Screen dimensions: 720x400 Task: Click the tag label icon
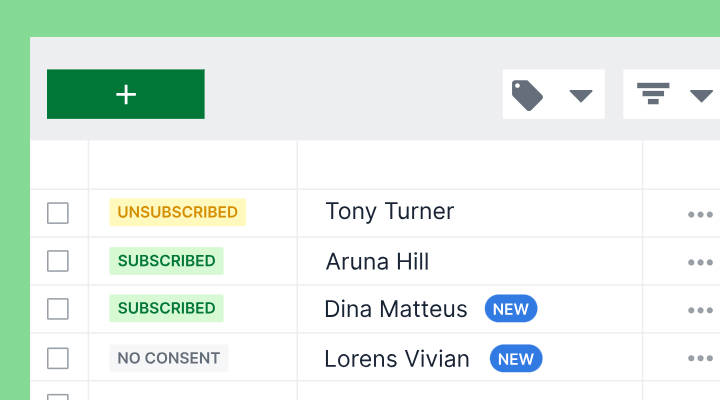click(x=527, y=95)
